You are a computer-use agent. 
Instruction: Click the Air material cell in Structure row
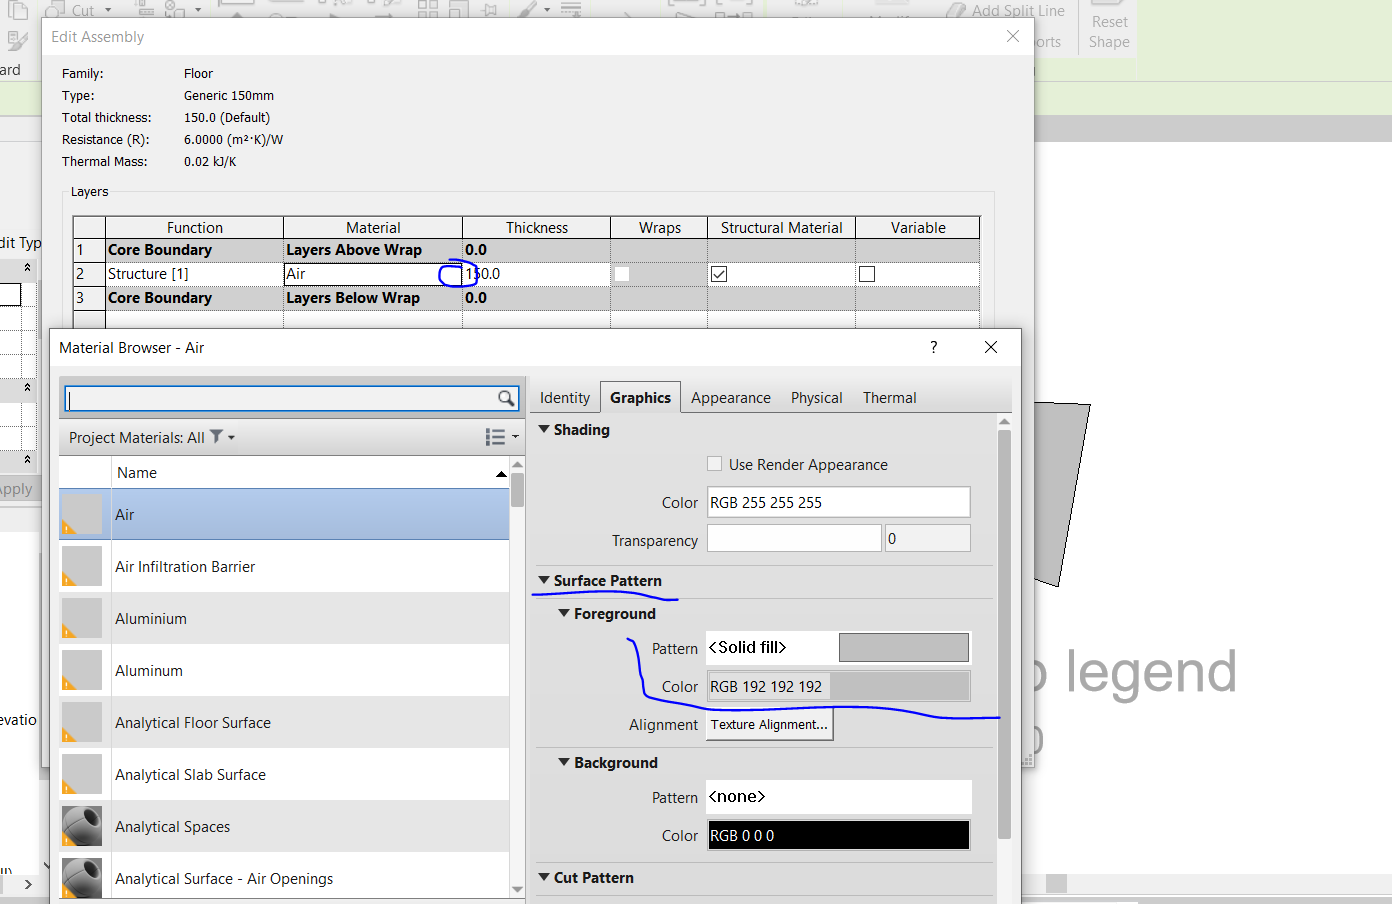click(373, 274)
